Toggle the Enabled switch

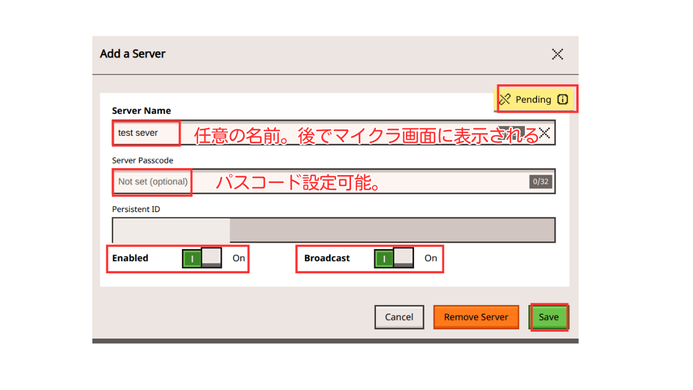pos(202,258)
